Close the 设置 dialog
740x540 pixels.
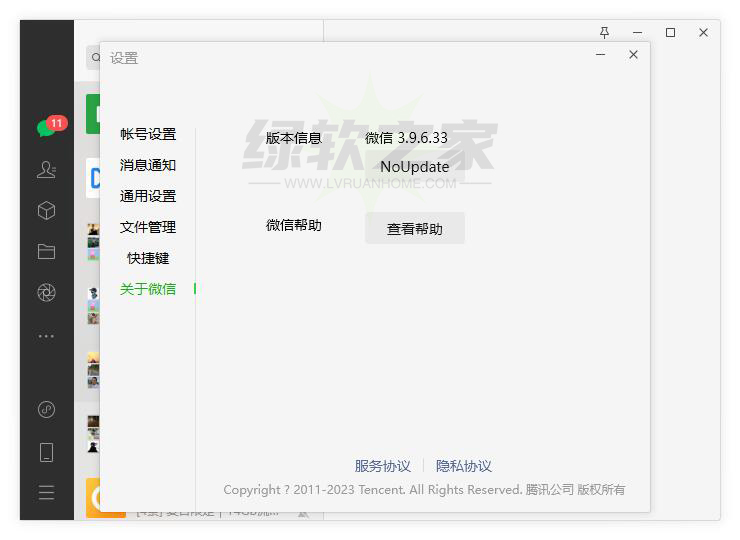tap(633, 55)
